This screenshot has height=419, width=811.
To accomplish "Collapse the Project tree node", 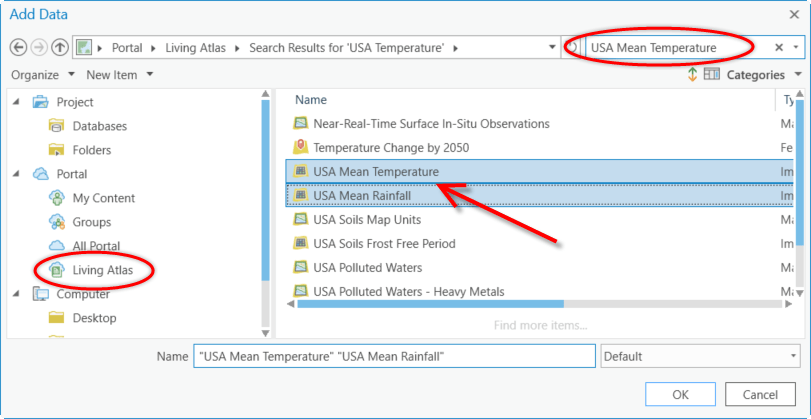I will 17,102.
